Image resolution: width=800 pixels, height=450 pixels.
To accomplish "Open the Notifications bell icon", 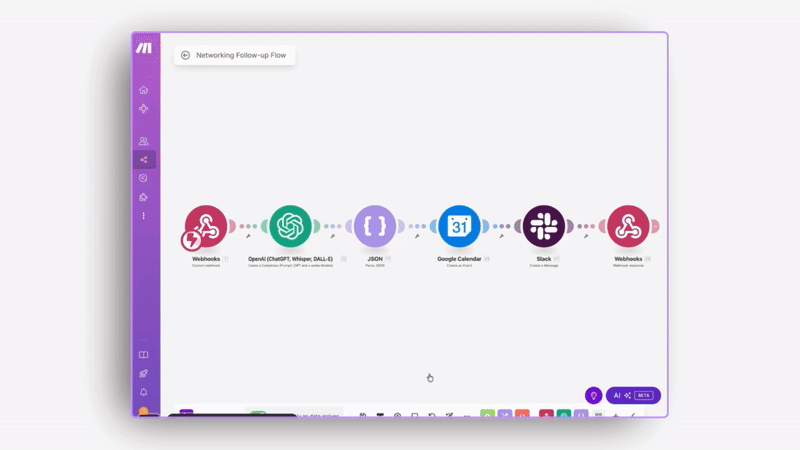I will point(143,392).
